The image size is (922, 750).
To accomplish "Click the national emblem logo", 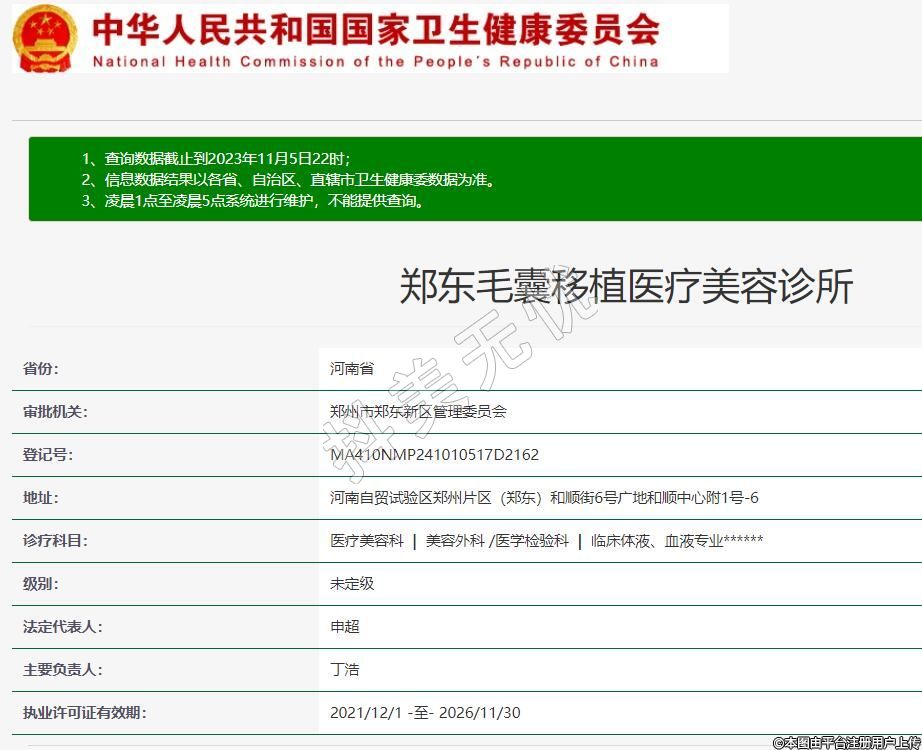I will pyautogui.click(x=45, y=37).
